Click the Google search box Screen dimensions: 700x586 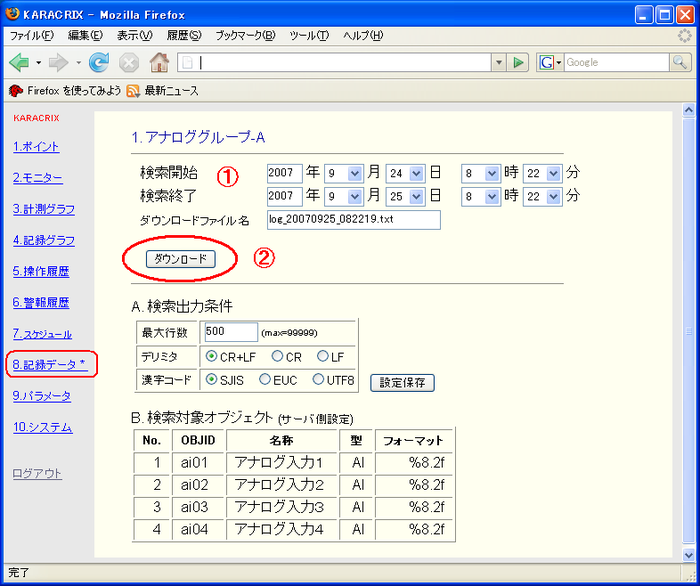(617, 62)
